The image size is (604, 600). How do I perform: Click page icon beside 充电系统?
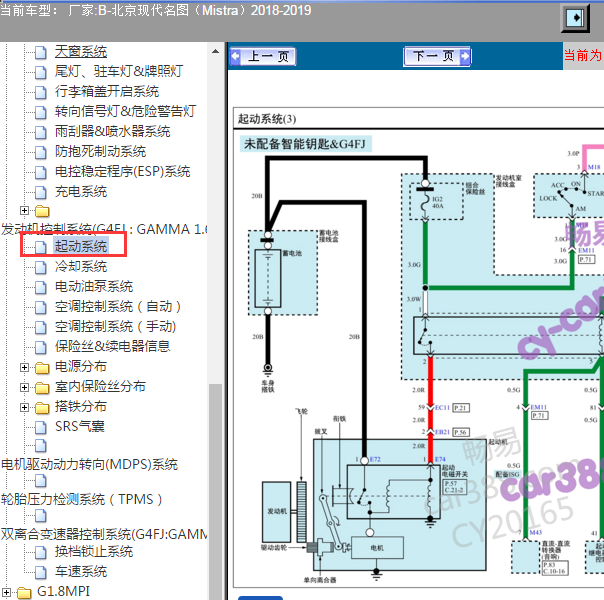click(x=41, y=192)
